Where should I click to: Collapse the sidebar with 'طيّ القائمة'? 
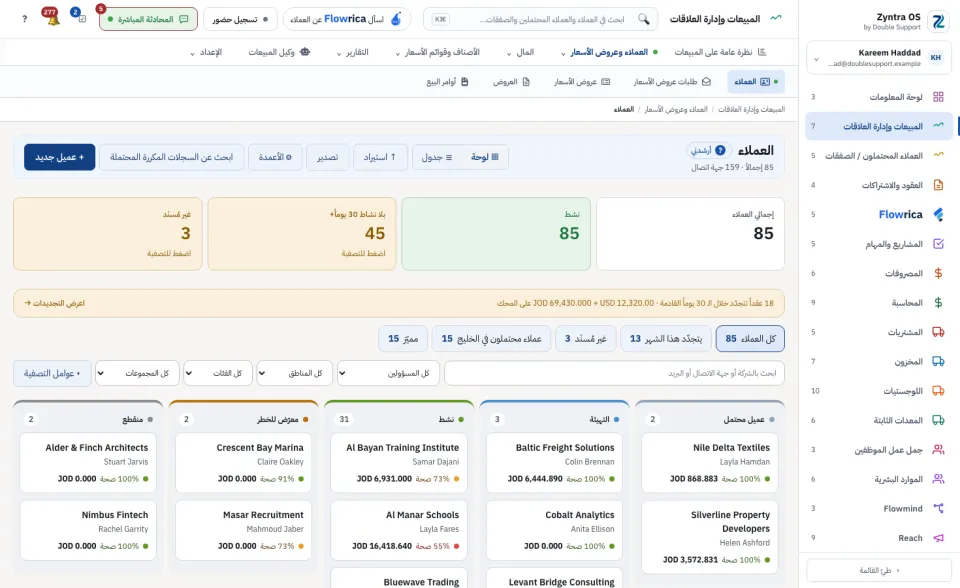point(879,570)
